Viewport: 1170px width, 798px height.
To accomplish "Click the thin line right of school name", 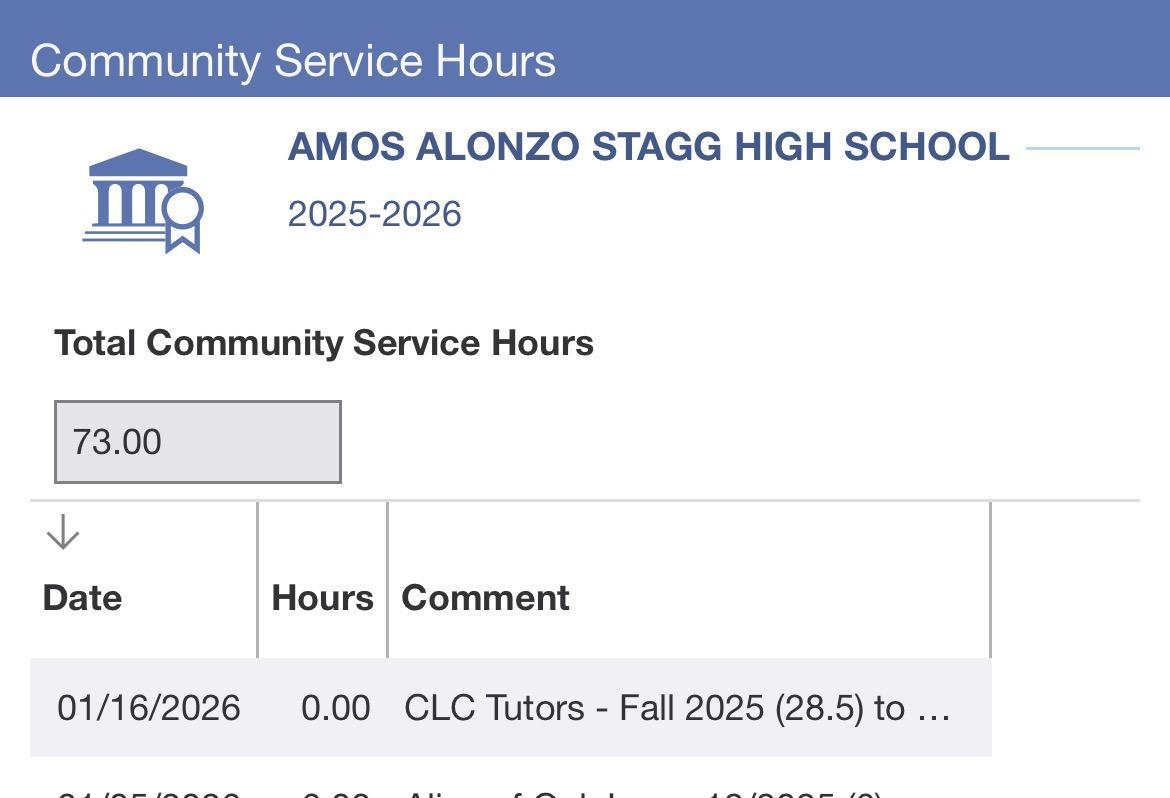I will pos(1082,148).
